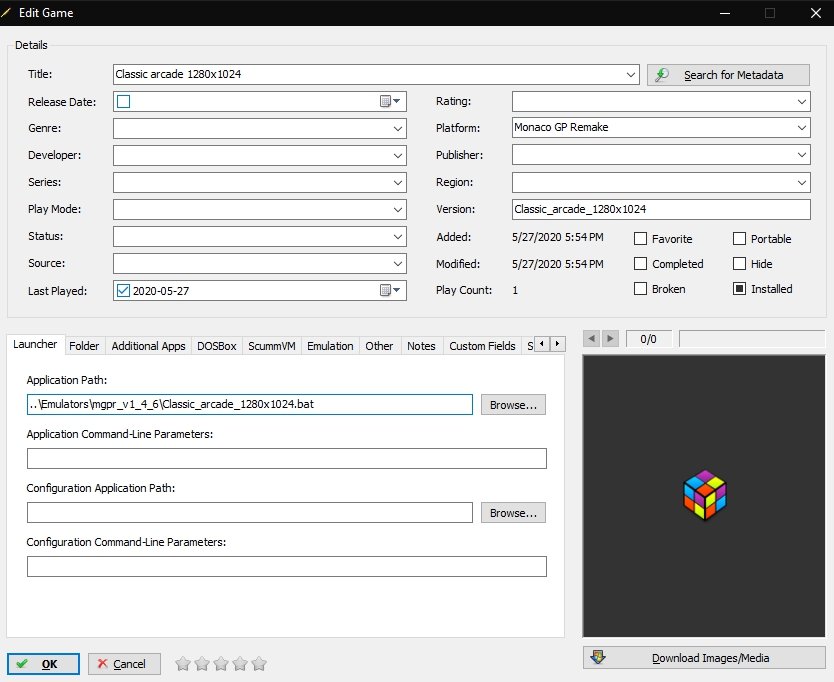834x682 pixels.
Task: Expand the Series dropdown
Action: click(397, 182)
